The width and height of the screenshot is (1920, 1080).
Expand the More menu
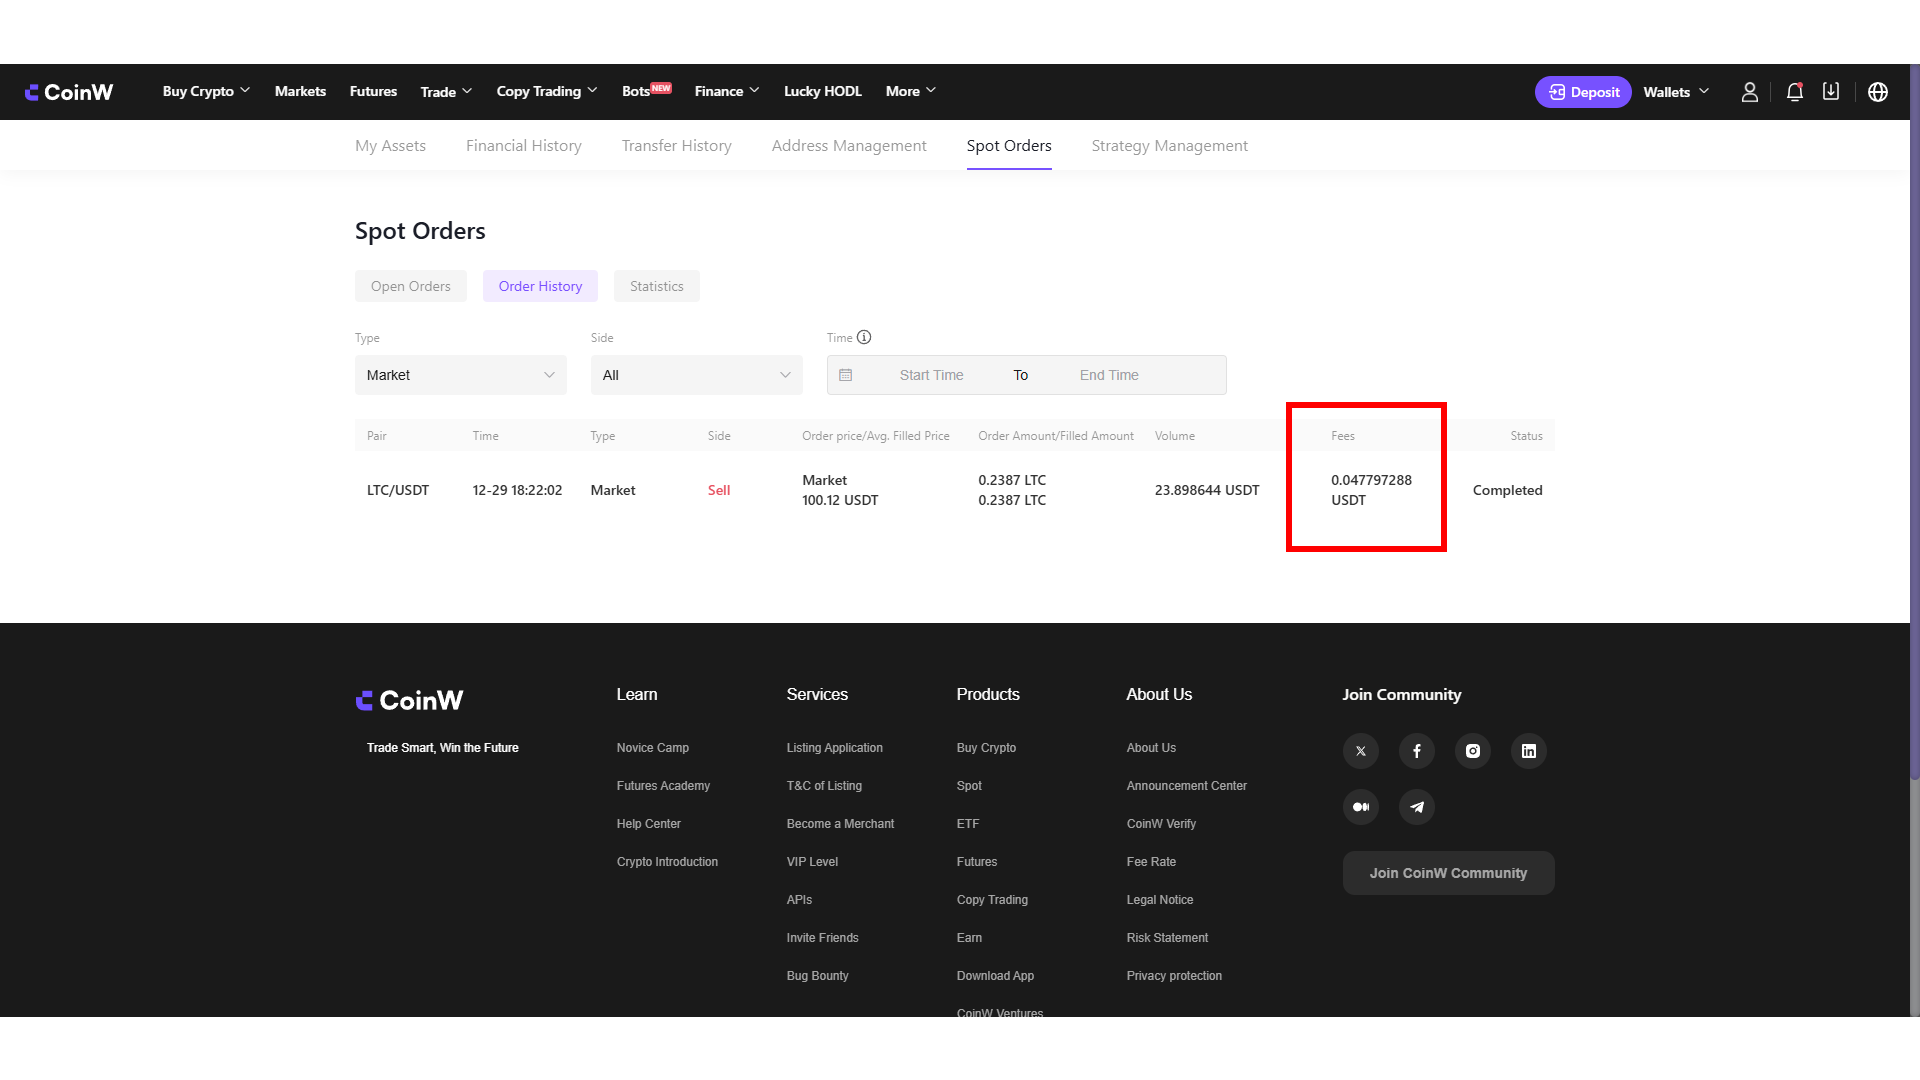pyautogui.click(x=911, y=91)
